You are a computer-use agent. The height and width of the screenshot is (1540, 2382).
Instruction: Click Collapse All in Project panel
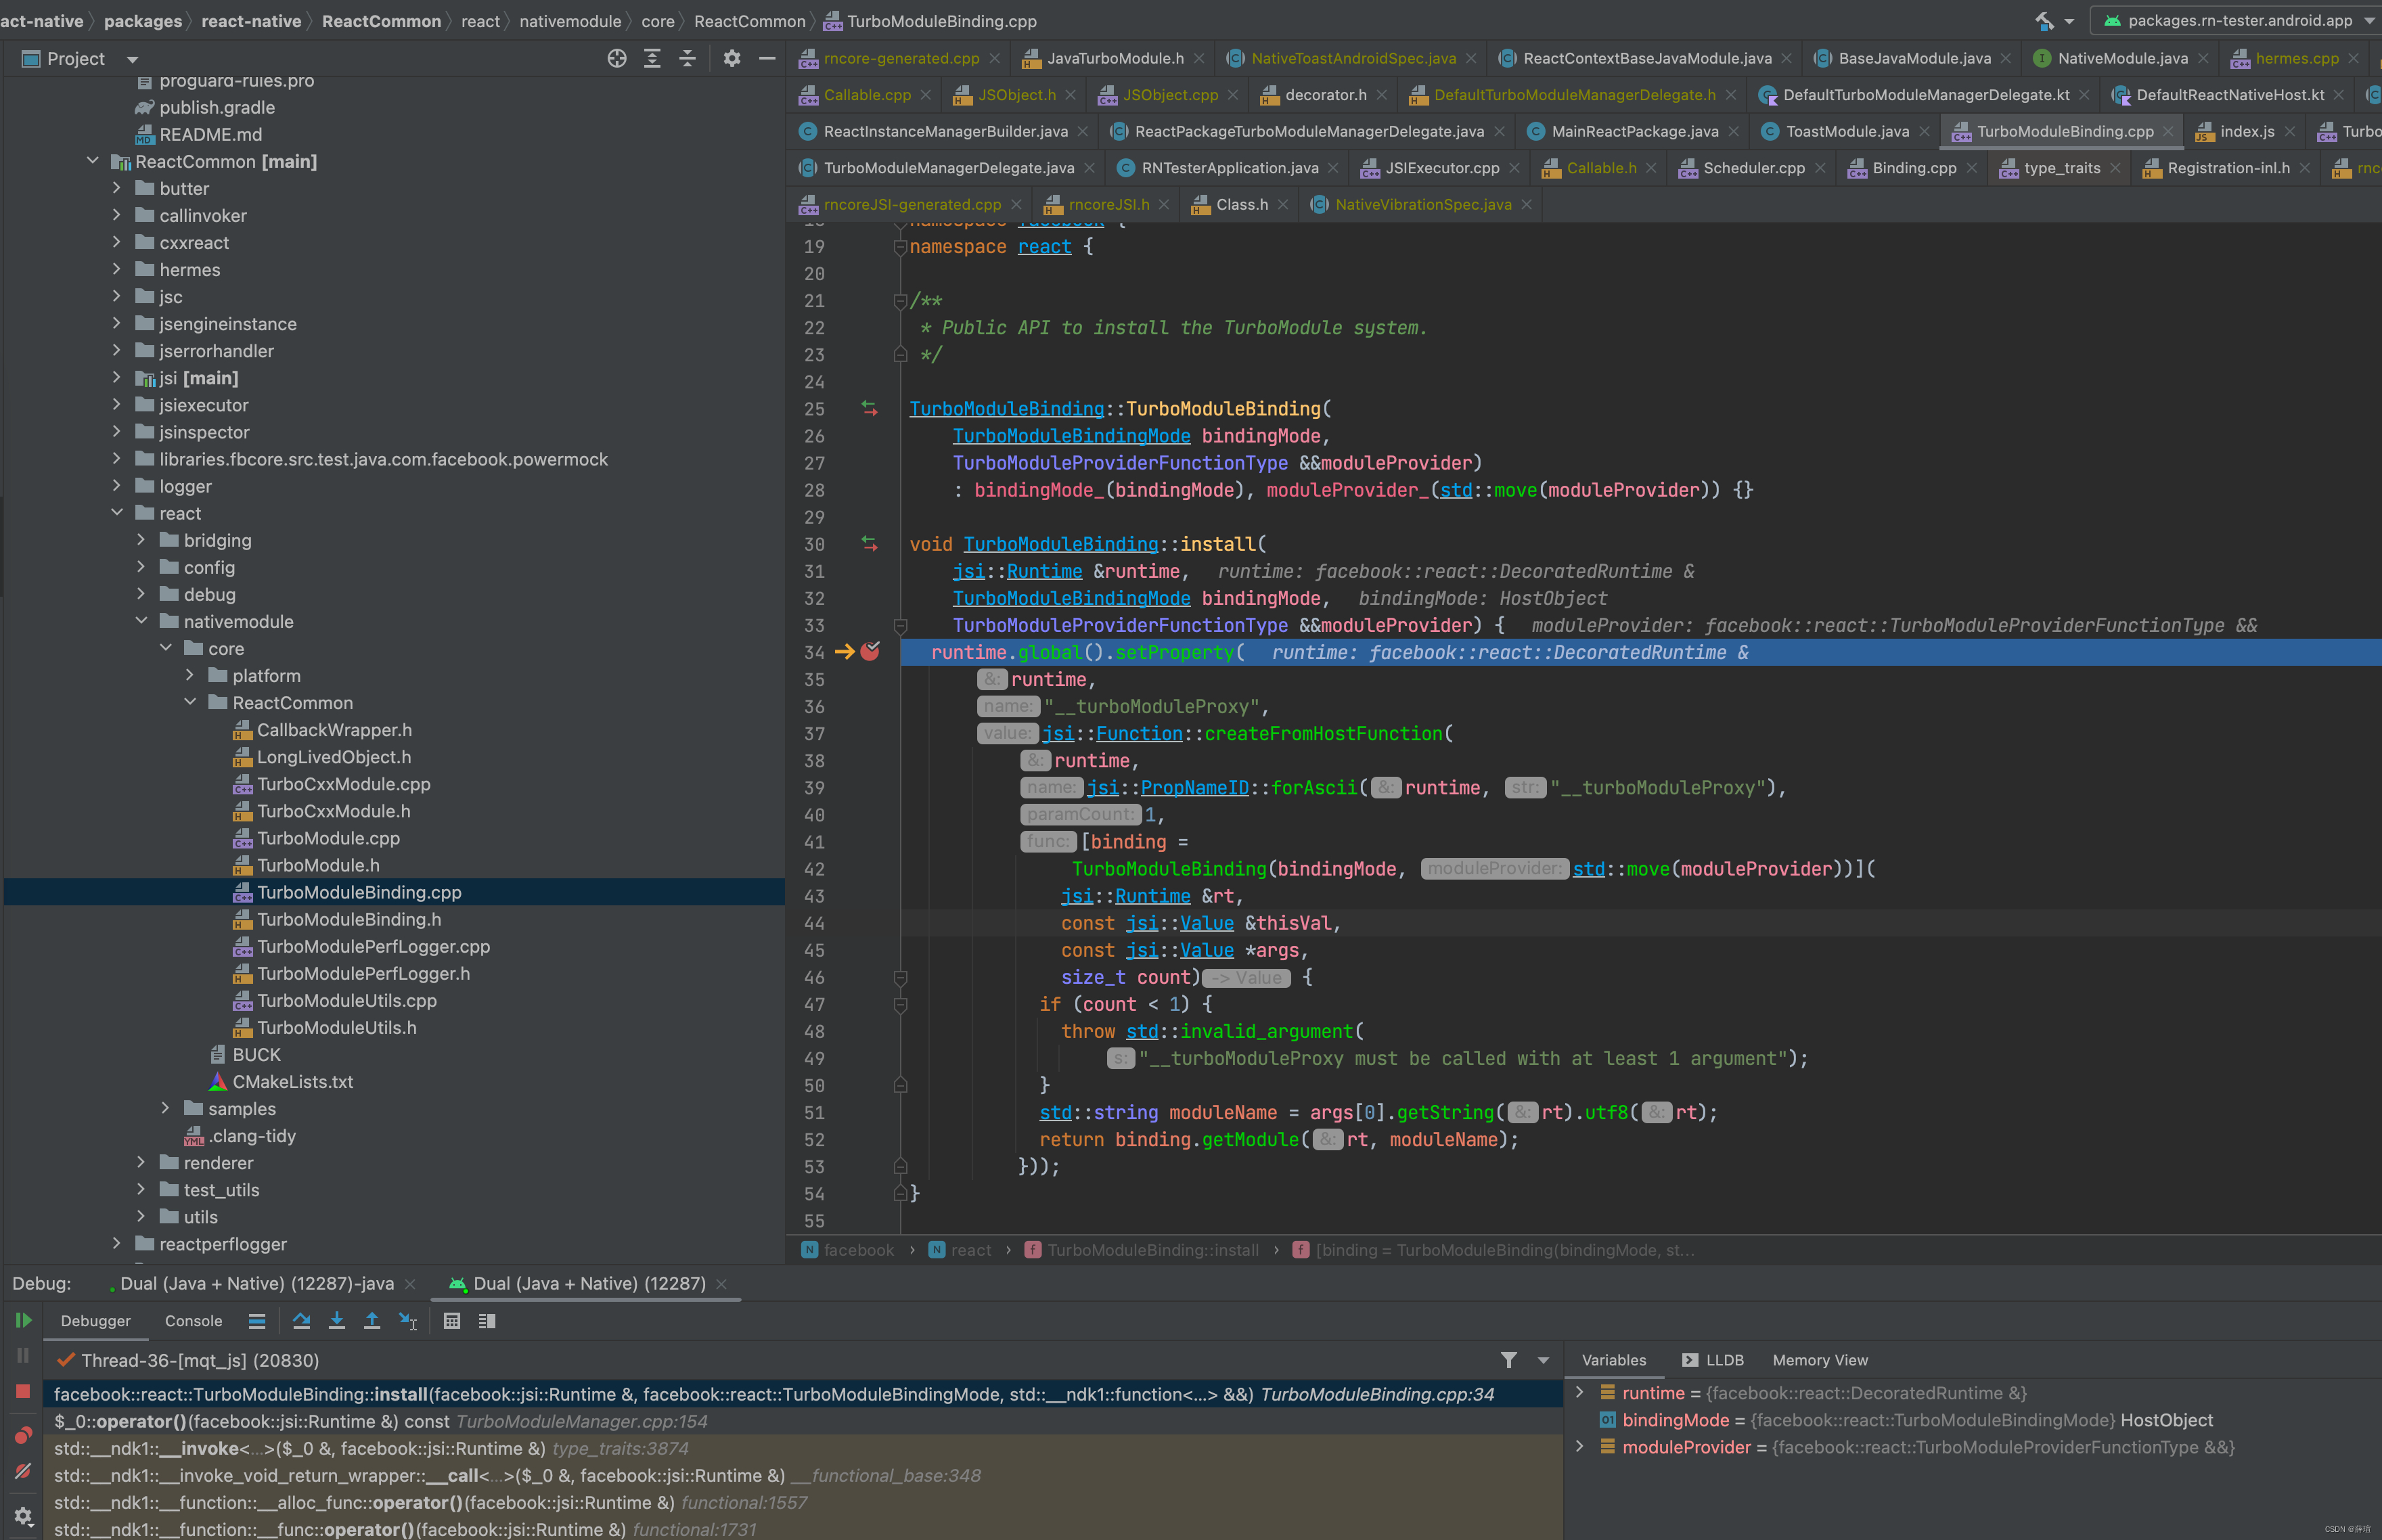(x=687, y=58)
